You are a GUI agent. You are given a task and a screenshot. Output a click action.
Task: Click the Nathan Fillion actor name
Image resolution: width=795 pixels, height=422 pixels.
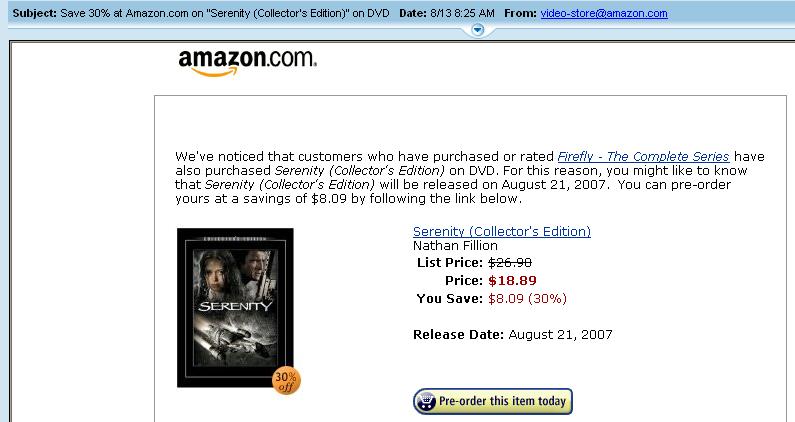pos(455,246)
